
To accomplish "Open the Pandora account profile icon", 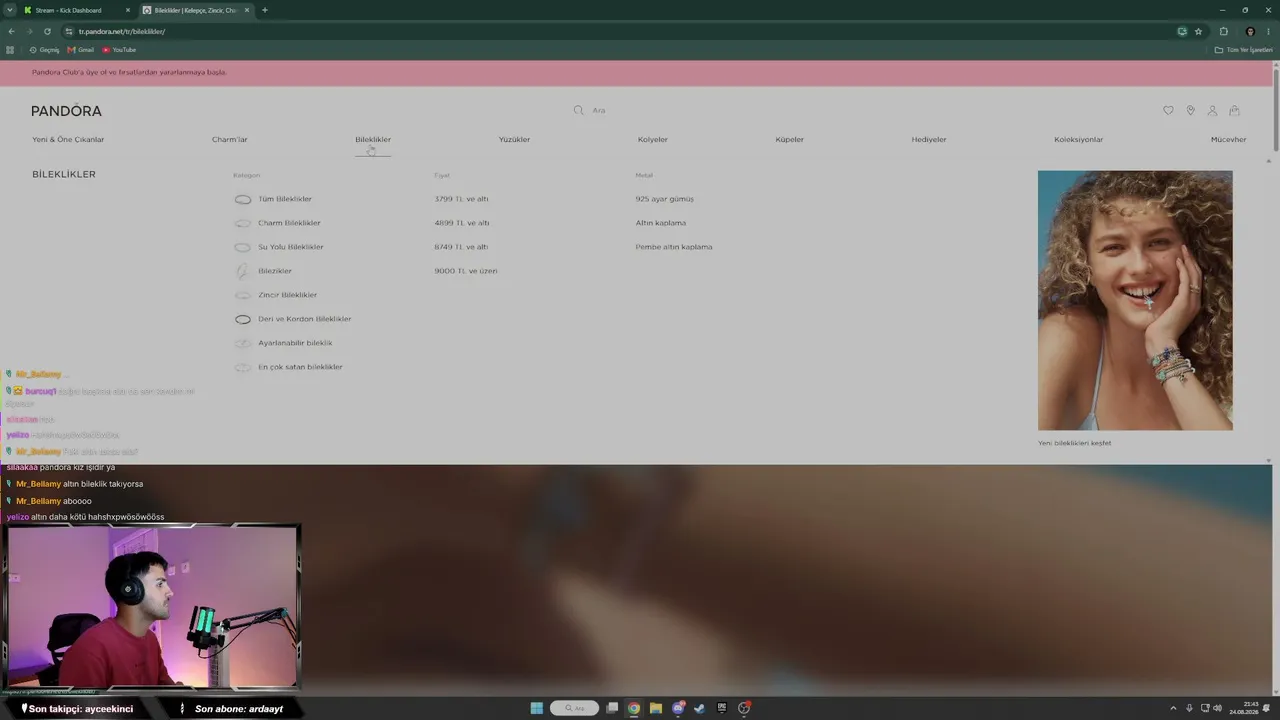I will tap(1212, 110).
